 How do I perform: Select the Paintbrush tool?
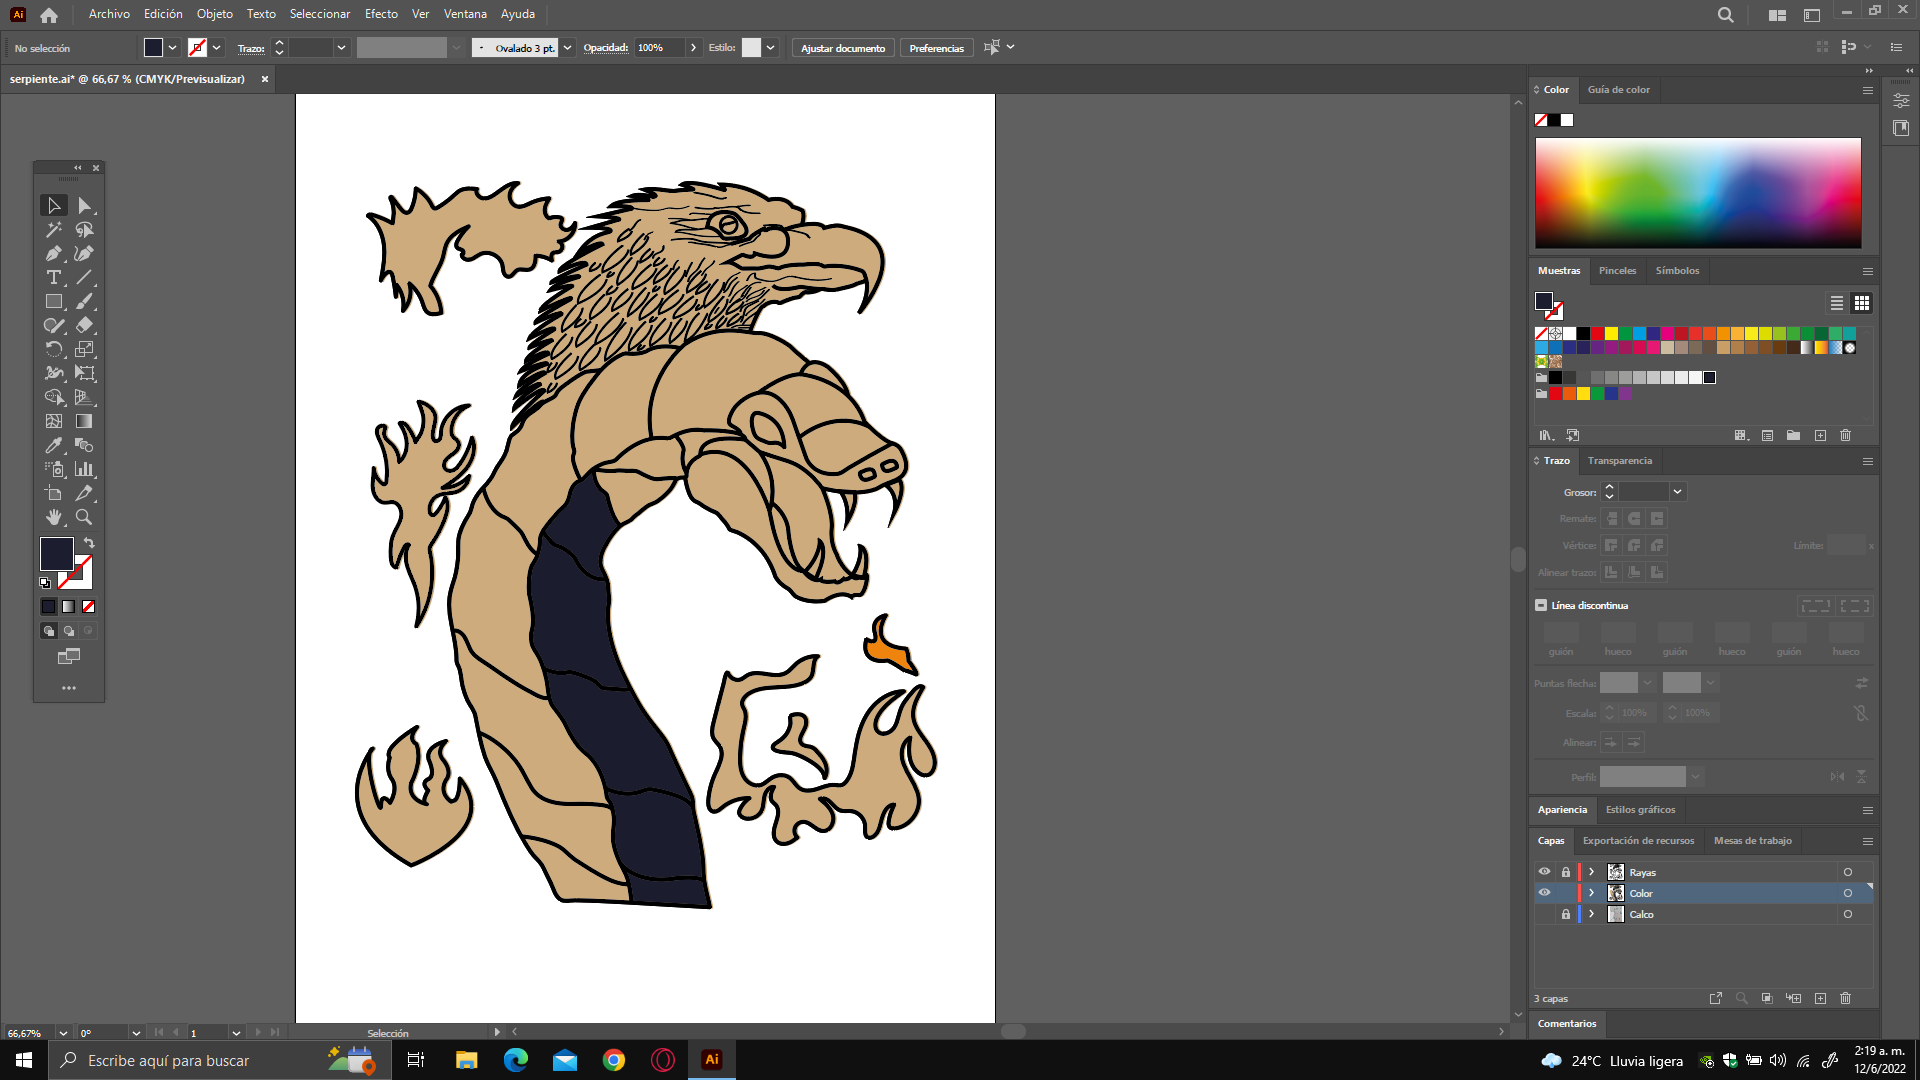click(85, 302)
